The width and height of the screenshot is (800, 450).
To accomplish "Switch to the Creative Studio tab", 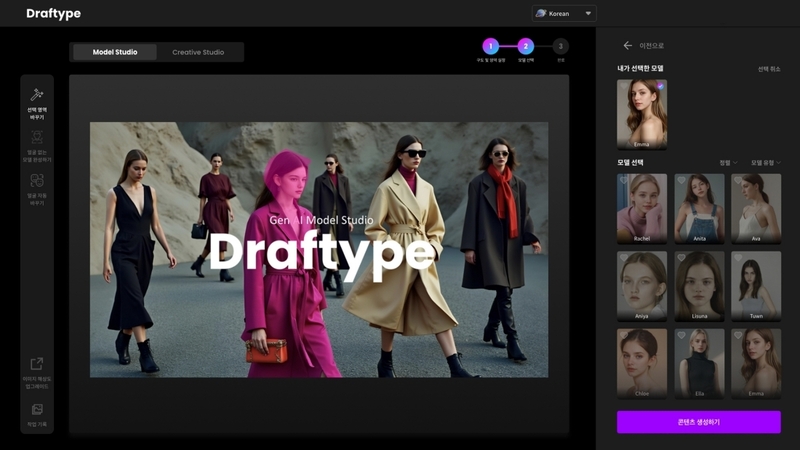I will 198,52.
